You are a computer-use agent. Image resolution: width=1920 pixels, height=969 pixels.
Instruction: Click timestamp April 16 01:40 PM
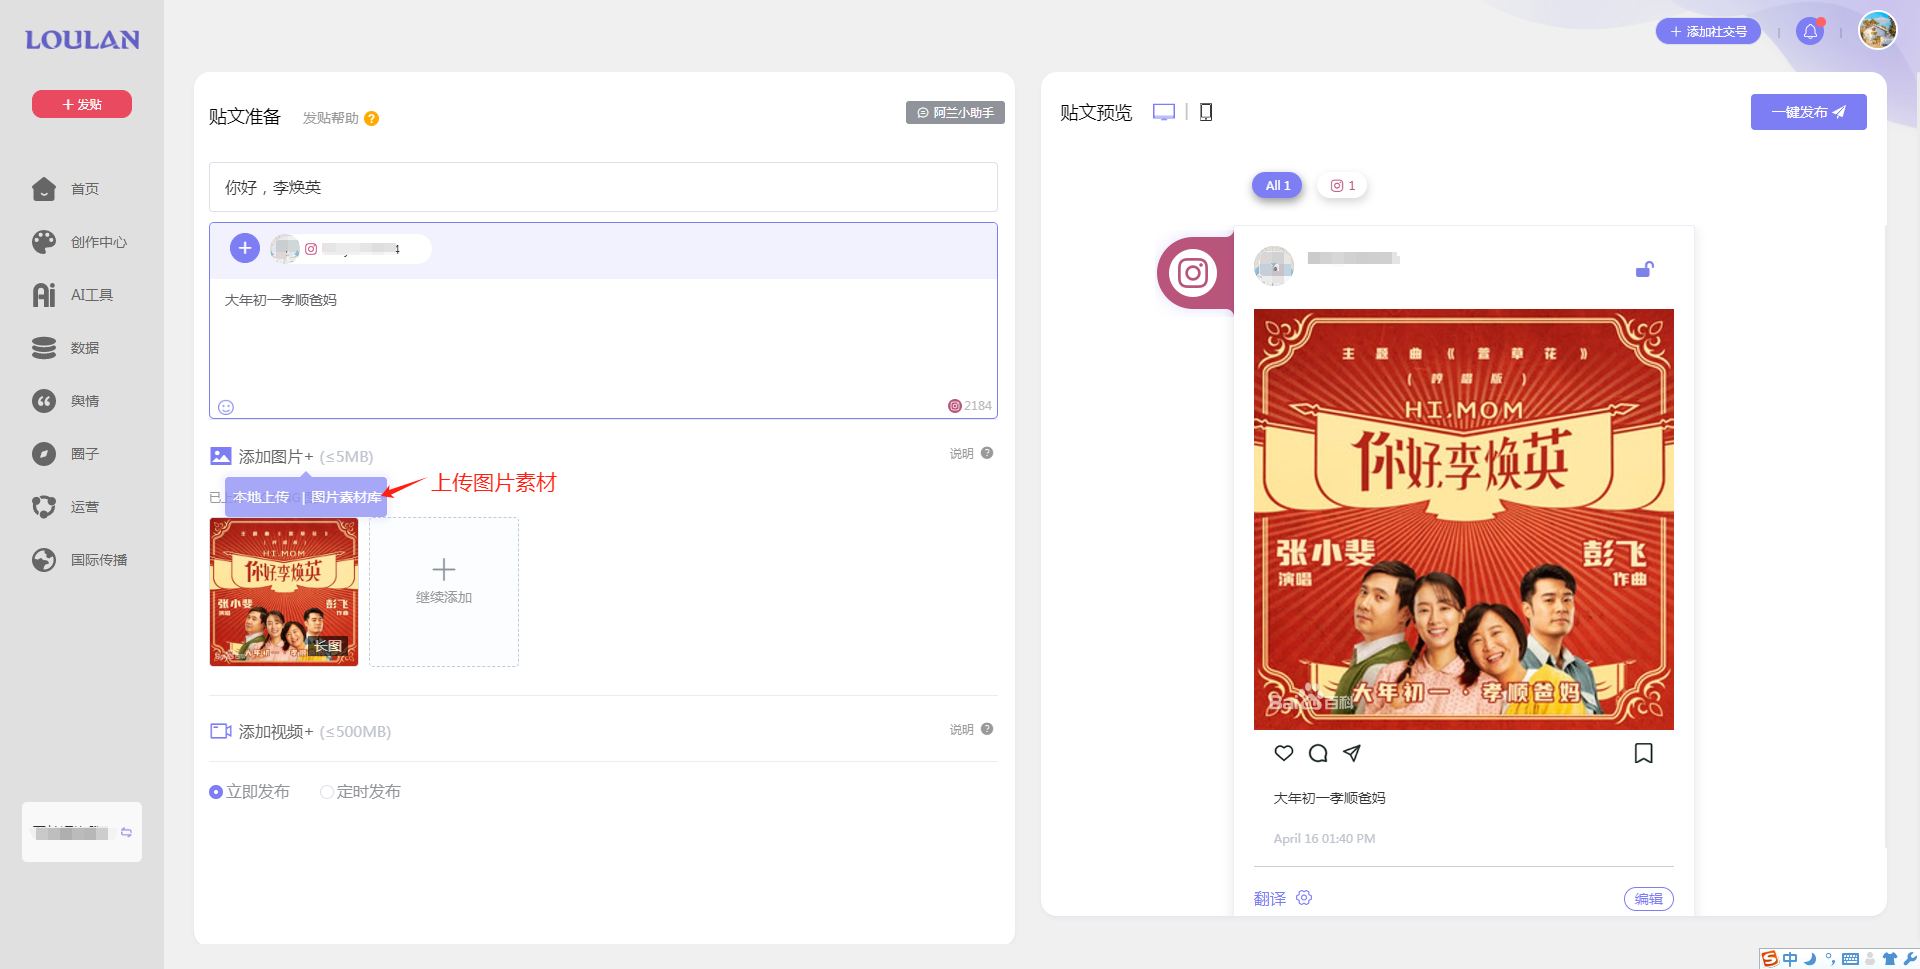click(x=1324, y=839)
